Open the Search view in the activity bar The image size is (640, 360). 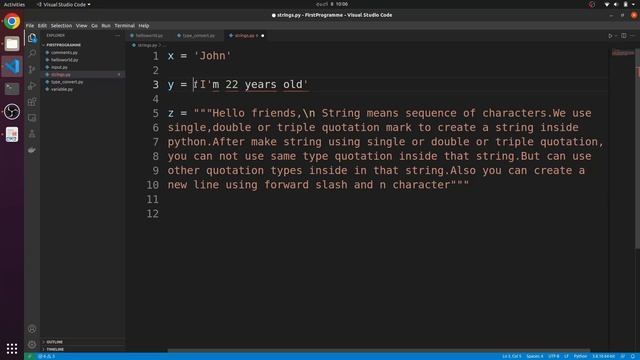pyautogui.click(x=32, y=53)
